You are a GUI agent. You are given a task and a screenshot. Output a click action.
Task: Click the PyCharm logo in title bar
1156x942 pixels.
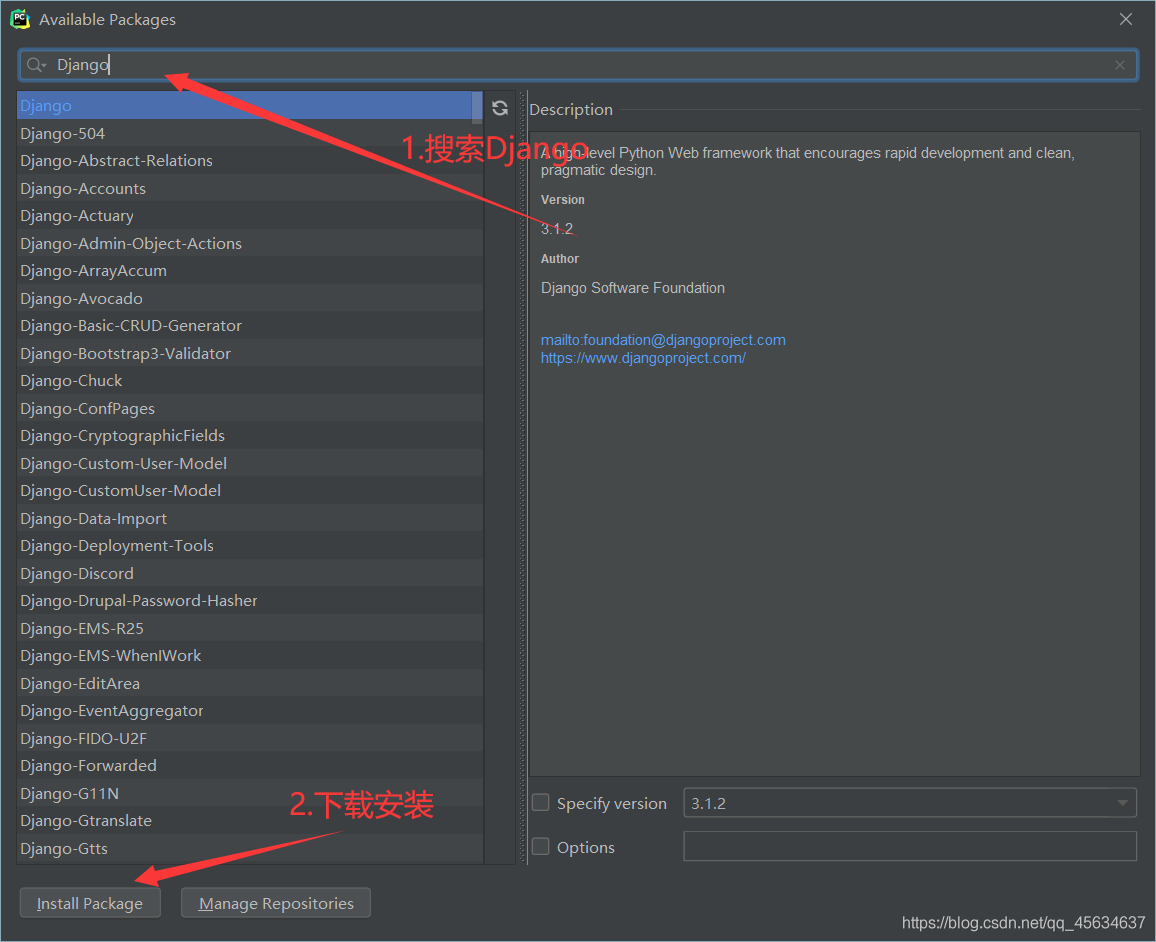tap(20, 19)
